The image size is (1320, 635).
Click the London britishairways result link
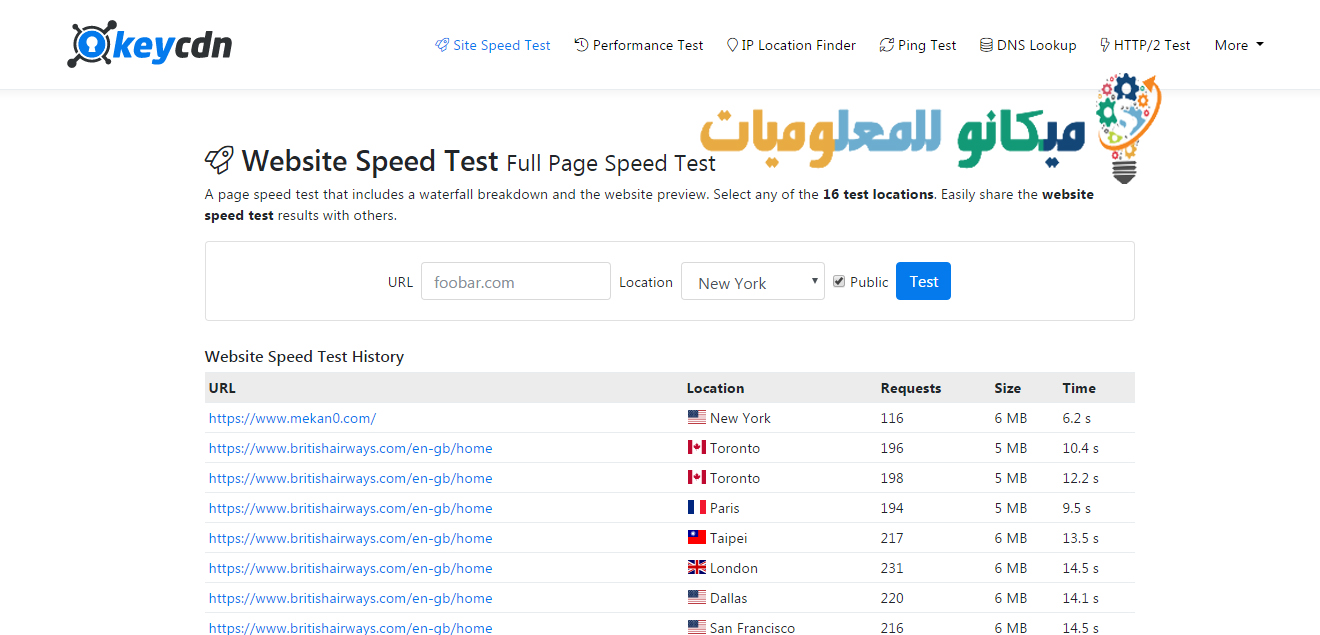[350, 568]
